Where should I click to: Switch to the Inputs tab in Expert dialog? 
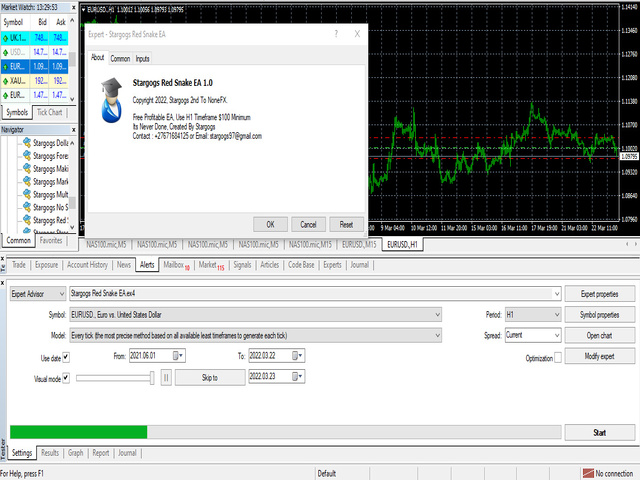click(143, 59)
